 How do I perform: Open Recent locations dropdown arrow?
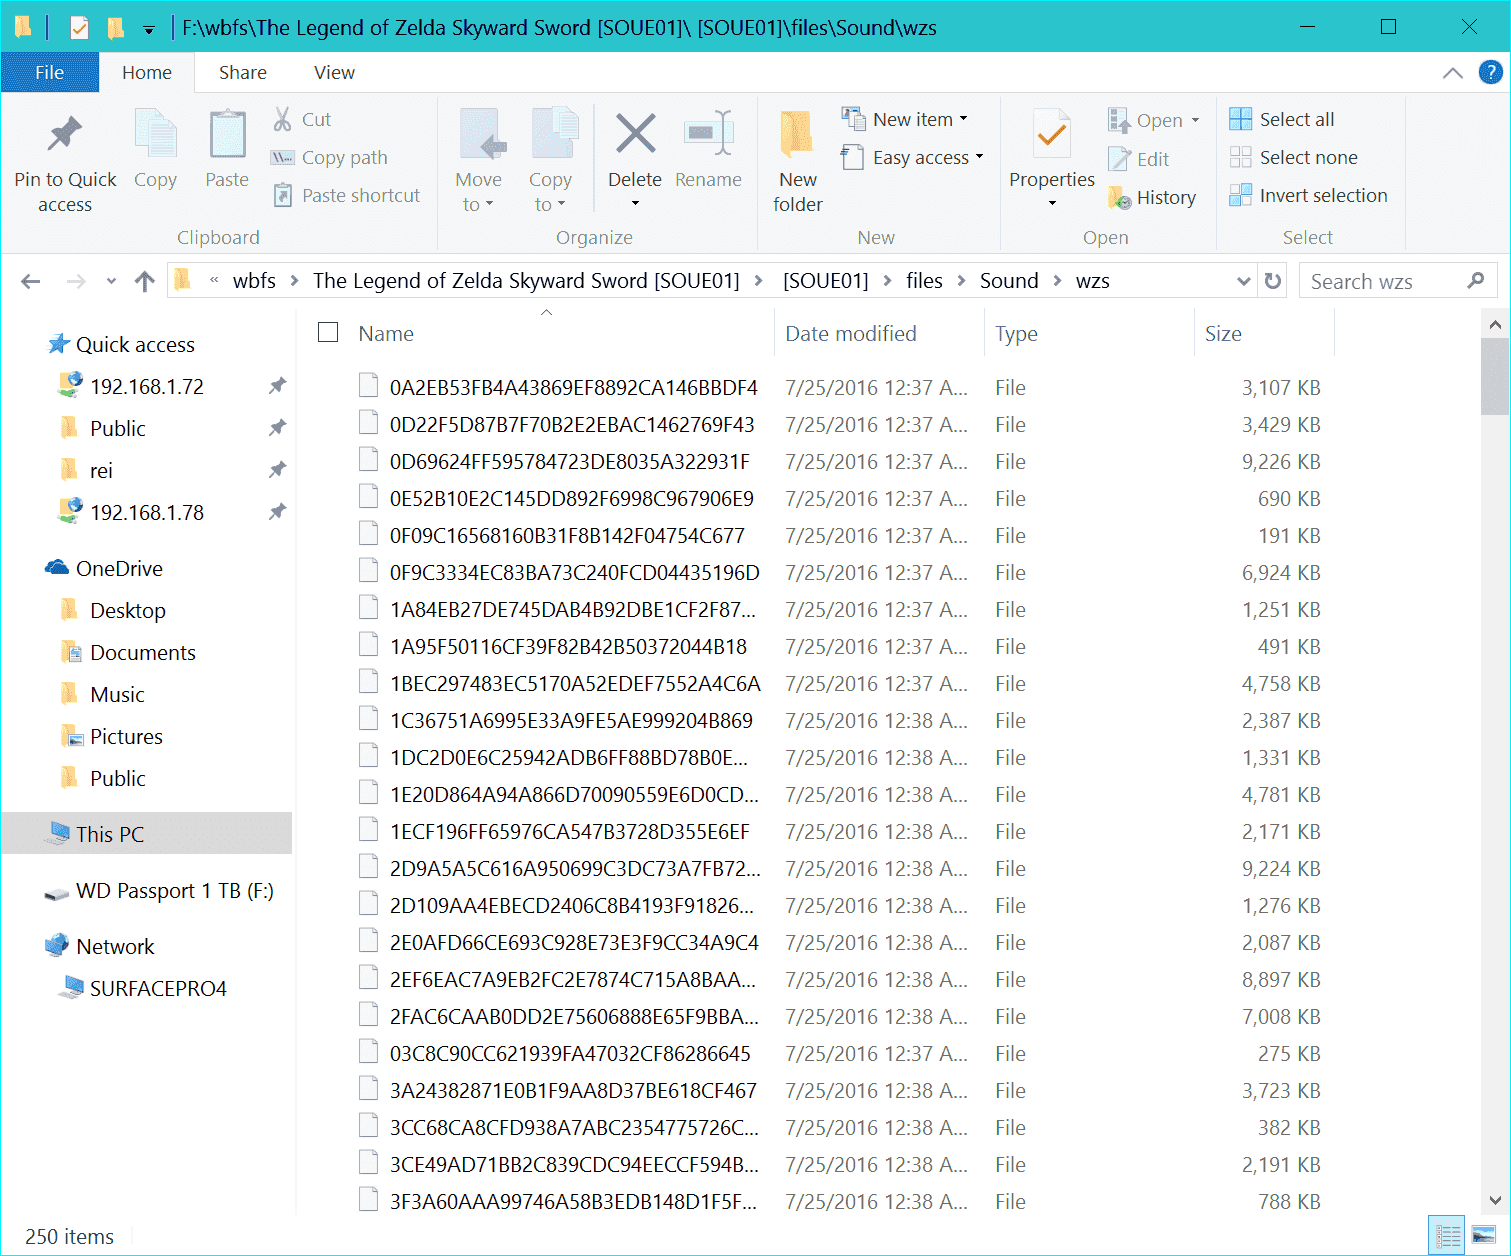click(111, 281)
